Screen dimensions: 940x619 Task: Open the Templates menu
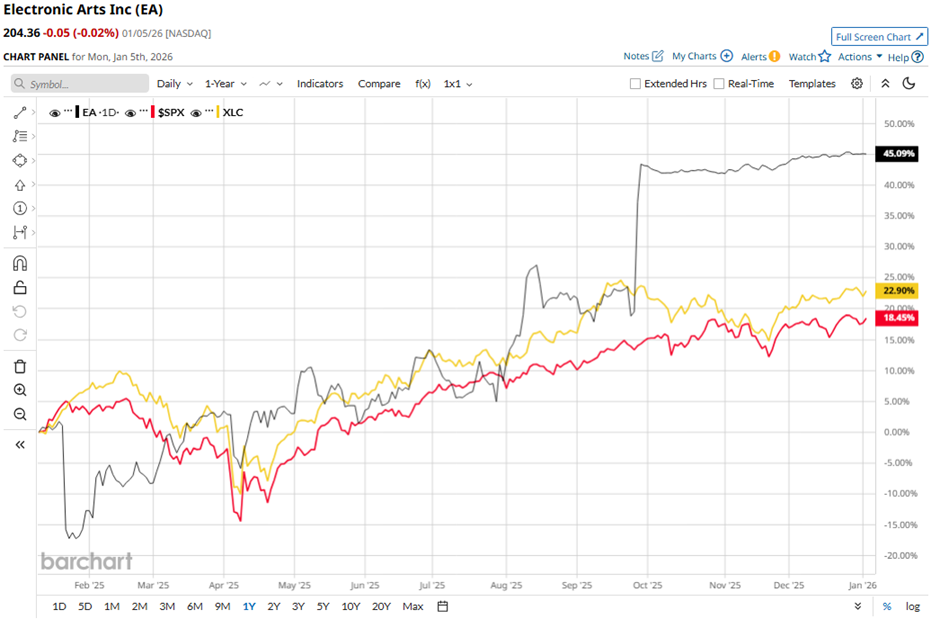pyautogui.click(x=812, y=84)
